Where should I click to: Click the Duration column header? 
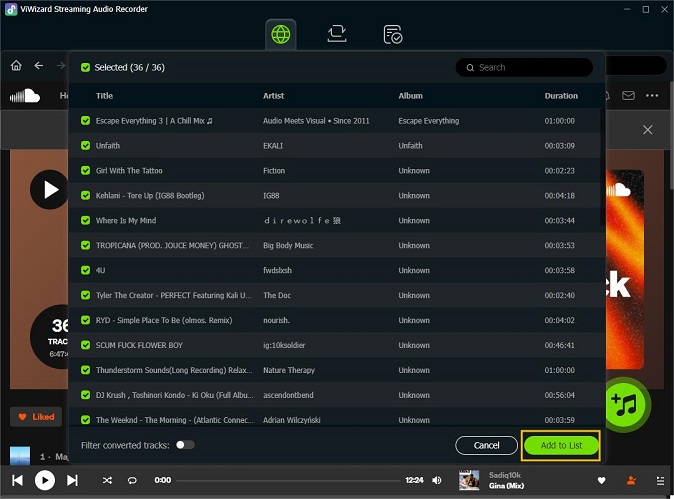(x=561, y=96)
